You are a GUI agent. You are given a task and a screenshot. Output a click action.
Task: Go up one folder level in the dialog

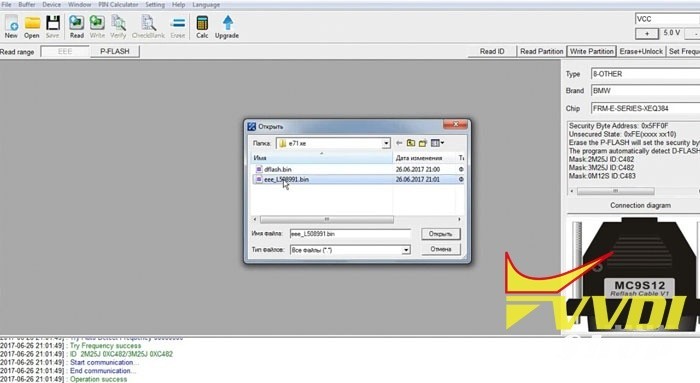[411, 143]
